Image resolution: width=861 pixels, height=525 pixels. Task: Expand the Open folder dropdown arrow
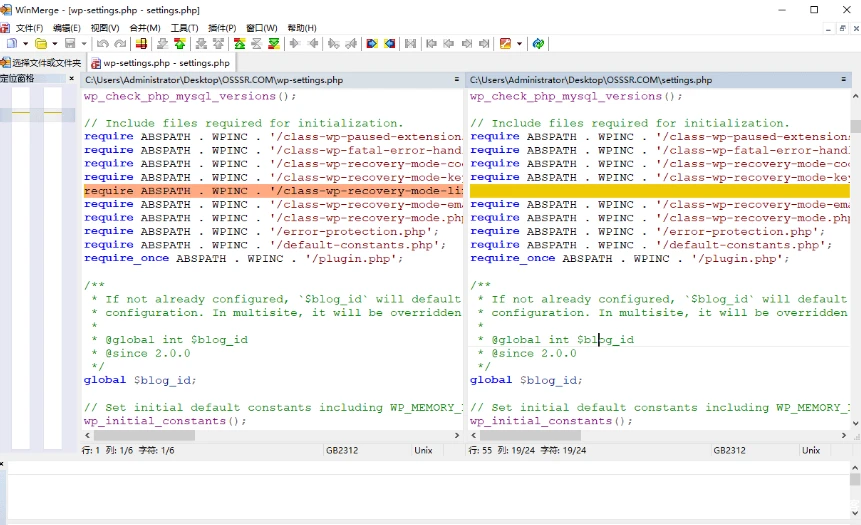click(54, 43)
